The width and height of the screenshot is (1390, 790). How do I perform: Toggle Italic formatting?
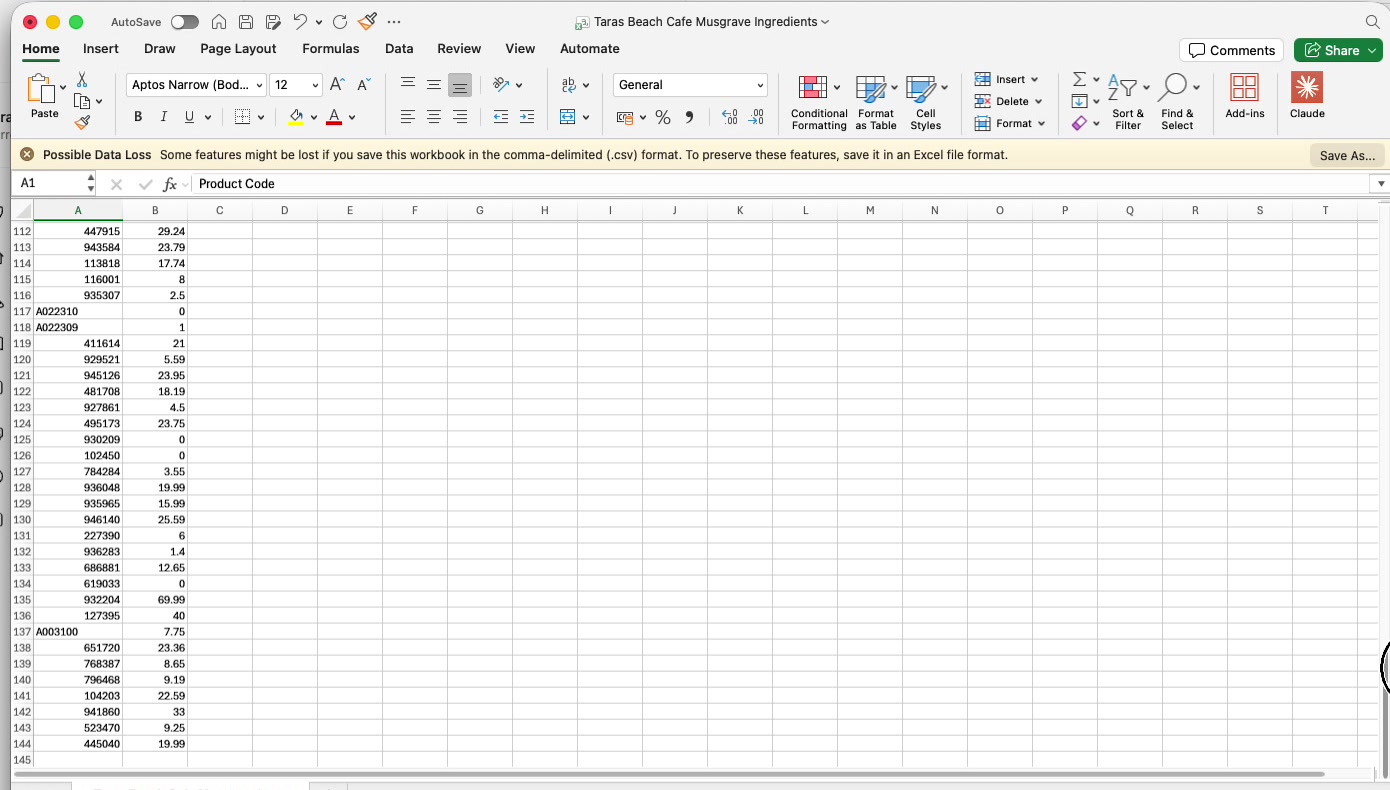pos(164,117)
